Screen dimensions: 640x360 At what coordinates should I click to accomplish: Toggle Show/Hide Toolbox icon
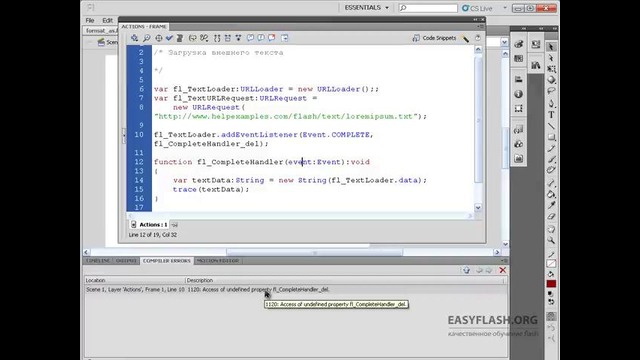click(284, 38)
